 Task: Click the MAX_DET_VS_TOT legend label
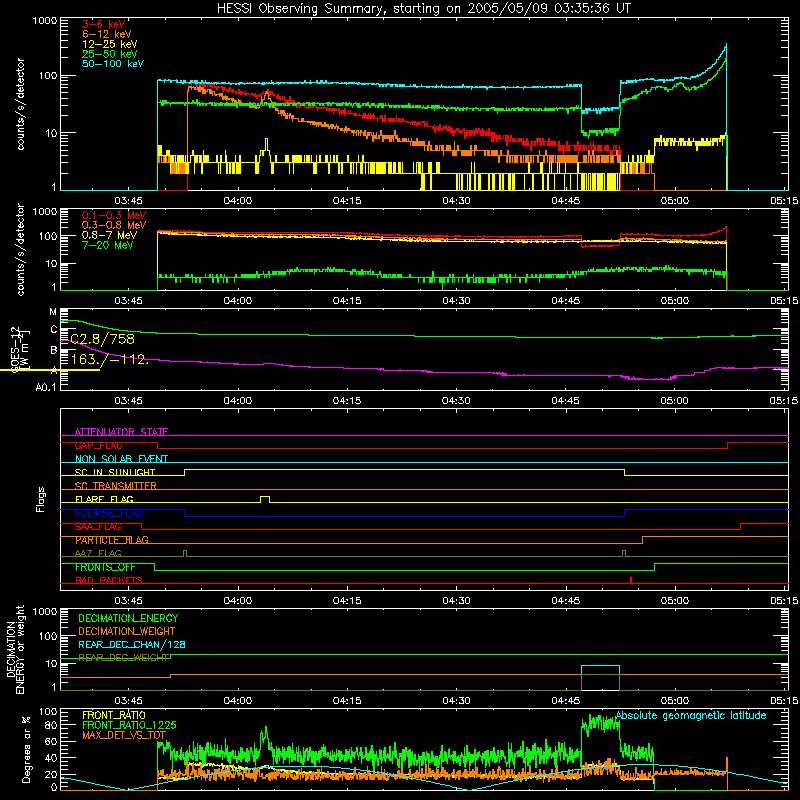[124, 735]
